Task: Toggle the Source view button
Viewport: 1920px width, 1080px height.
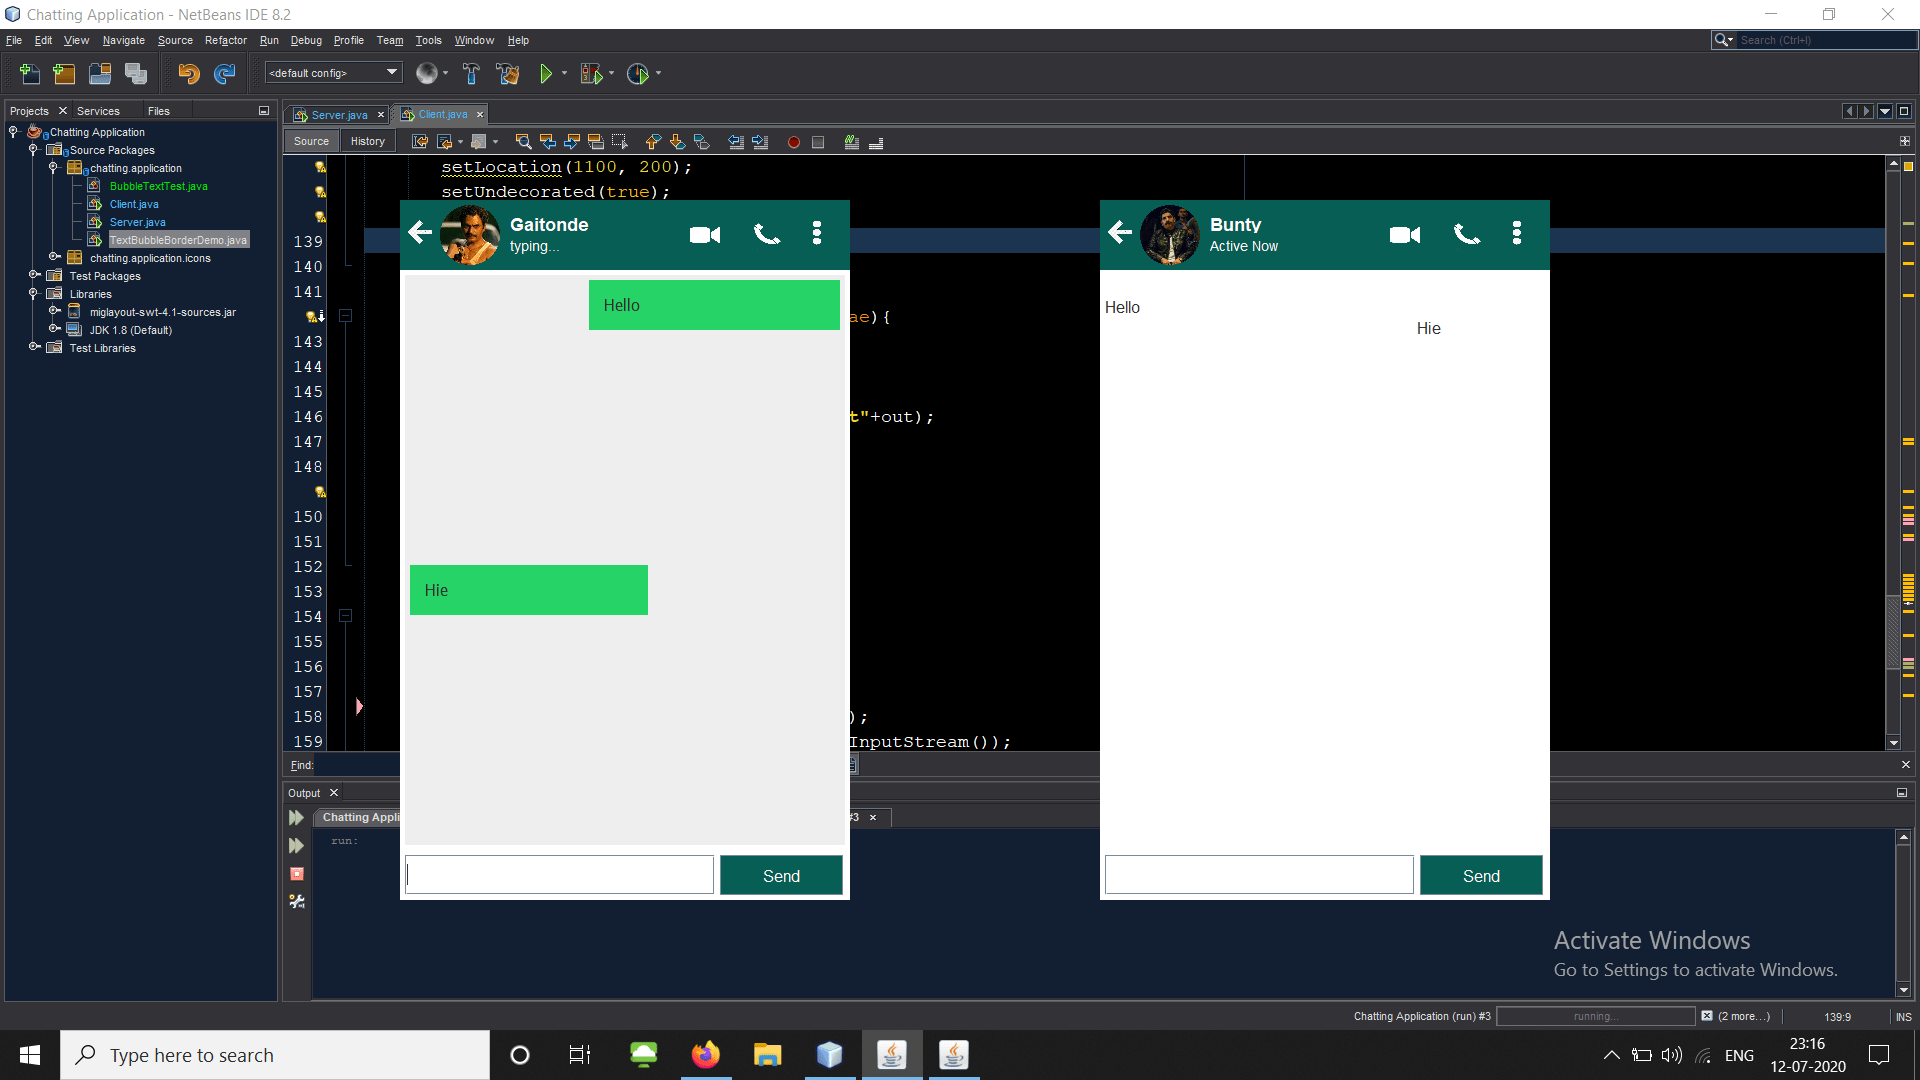Action: (x=311, y=141)
